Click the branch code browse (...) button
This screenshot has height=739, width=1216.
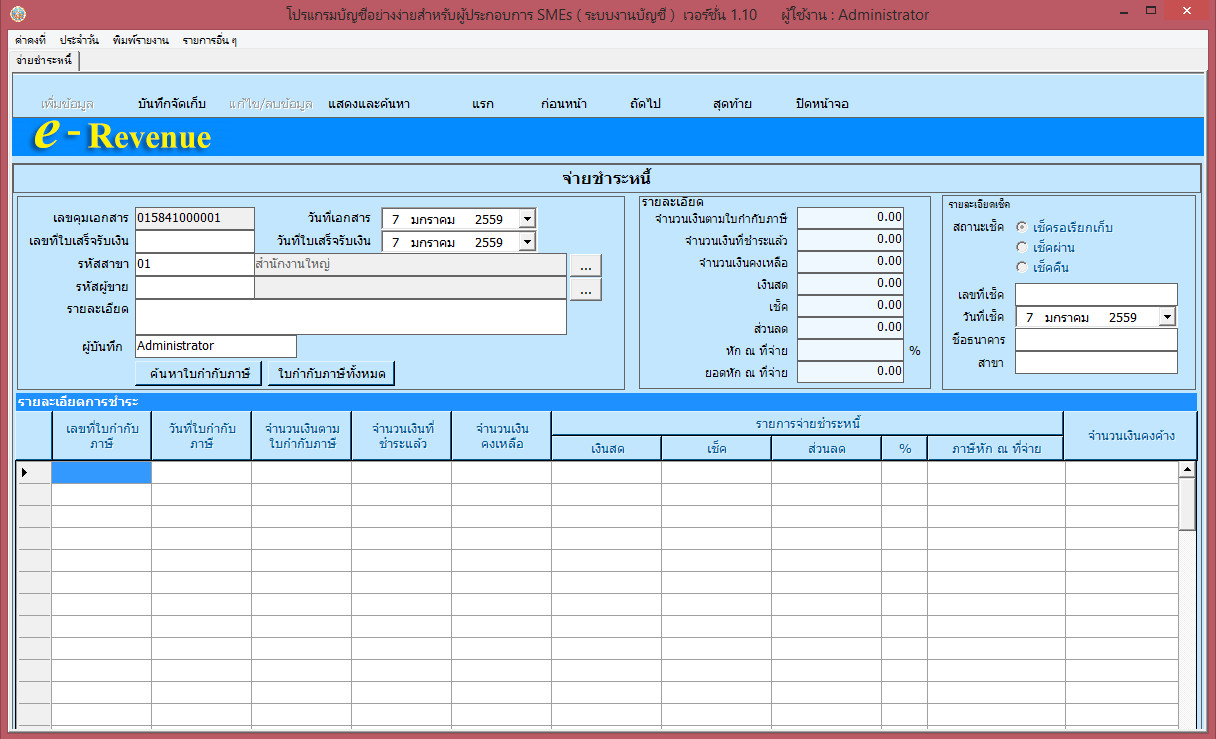(x=586, y=265)
